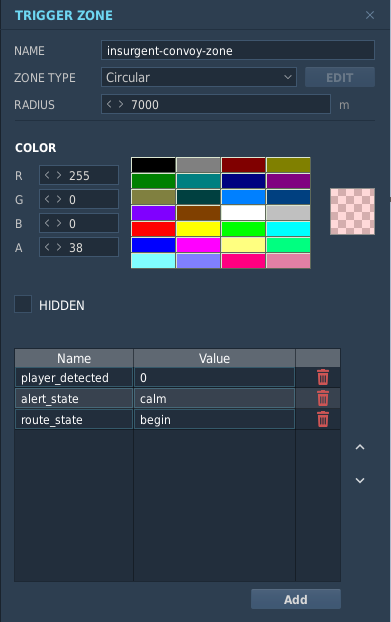Screen dimensions: 391x622
Task: Pick the bright green color swatch
Action: pyautogui.click(x=243, y=229)
